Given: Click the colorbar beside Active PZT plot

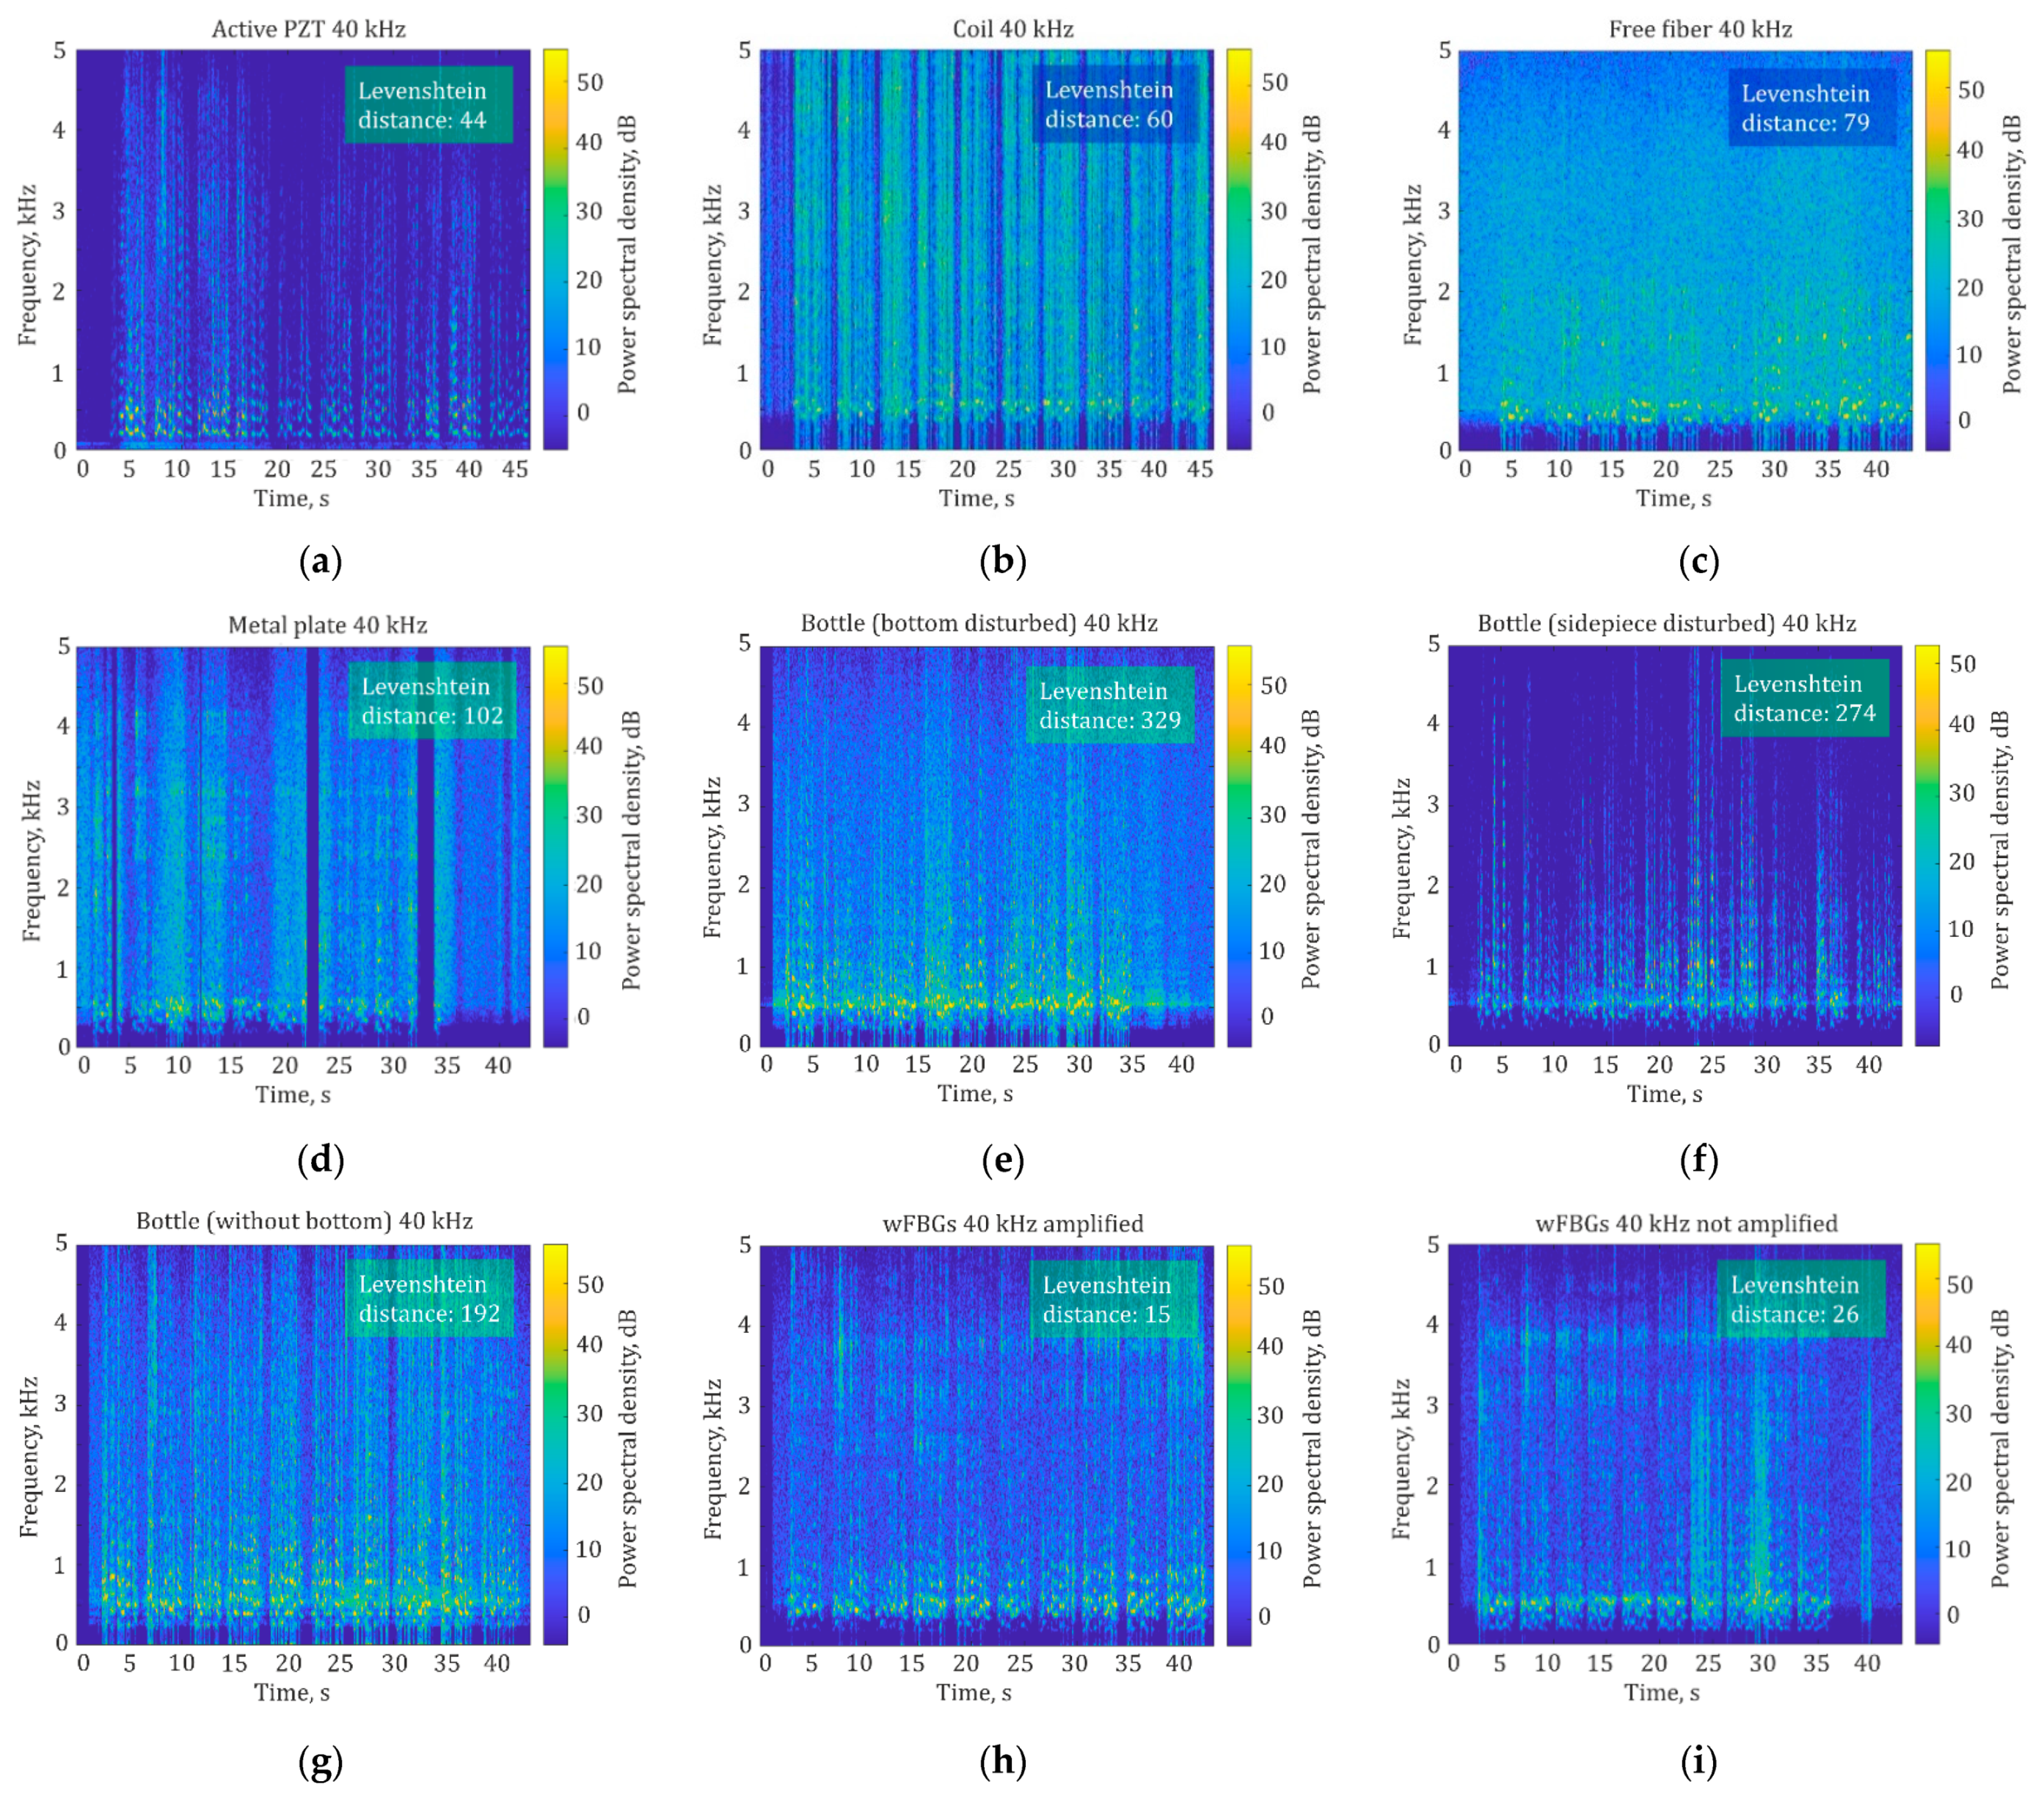Looking at the screenshot, I should coord(555,249).
